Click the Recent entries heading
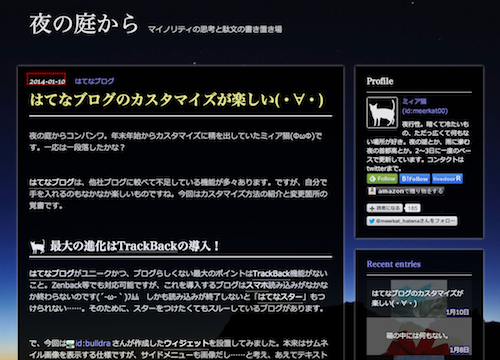This screenshot has height=360, width=500. pos(394,264)
